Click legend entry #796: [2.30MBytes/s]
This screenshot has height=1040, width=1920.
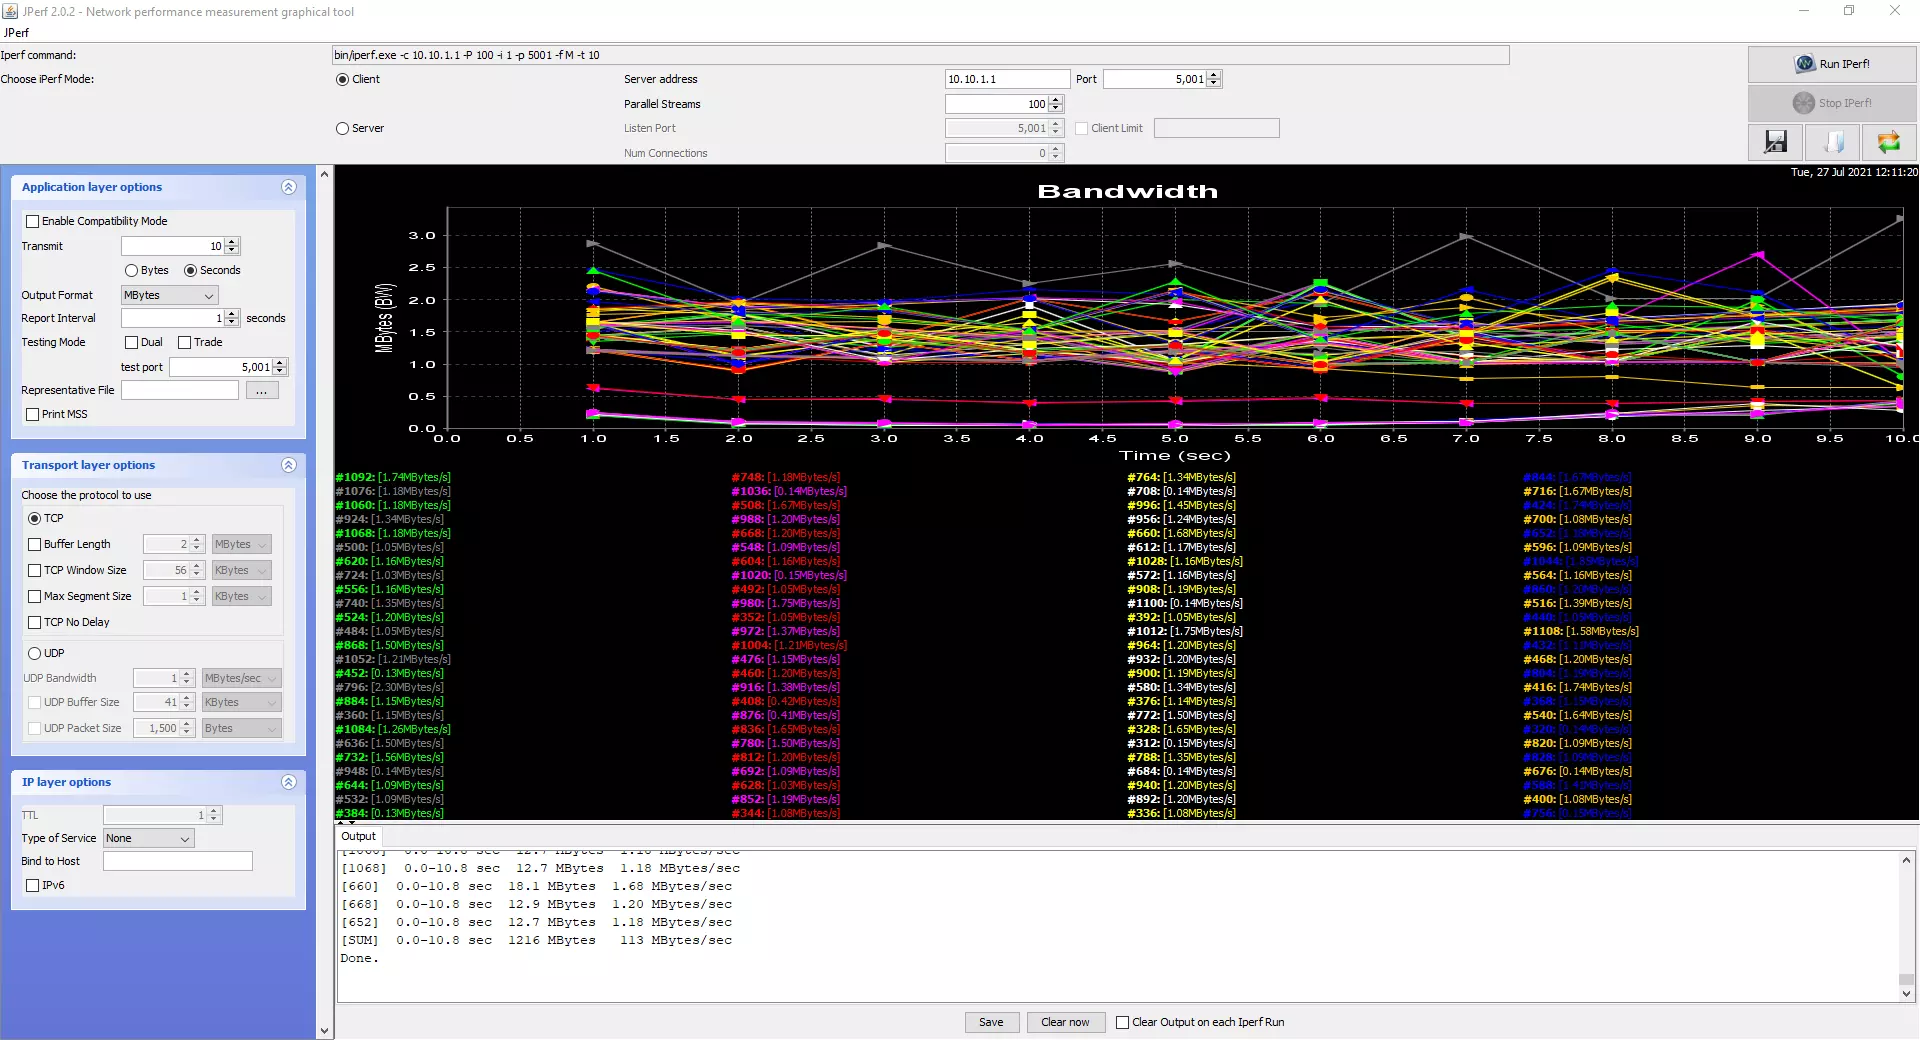(390, 687)
